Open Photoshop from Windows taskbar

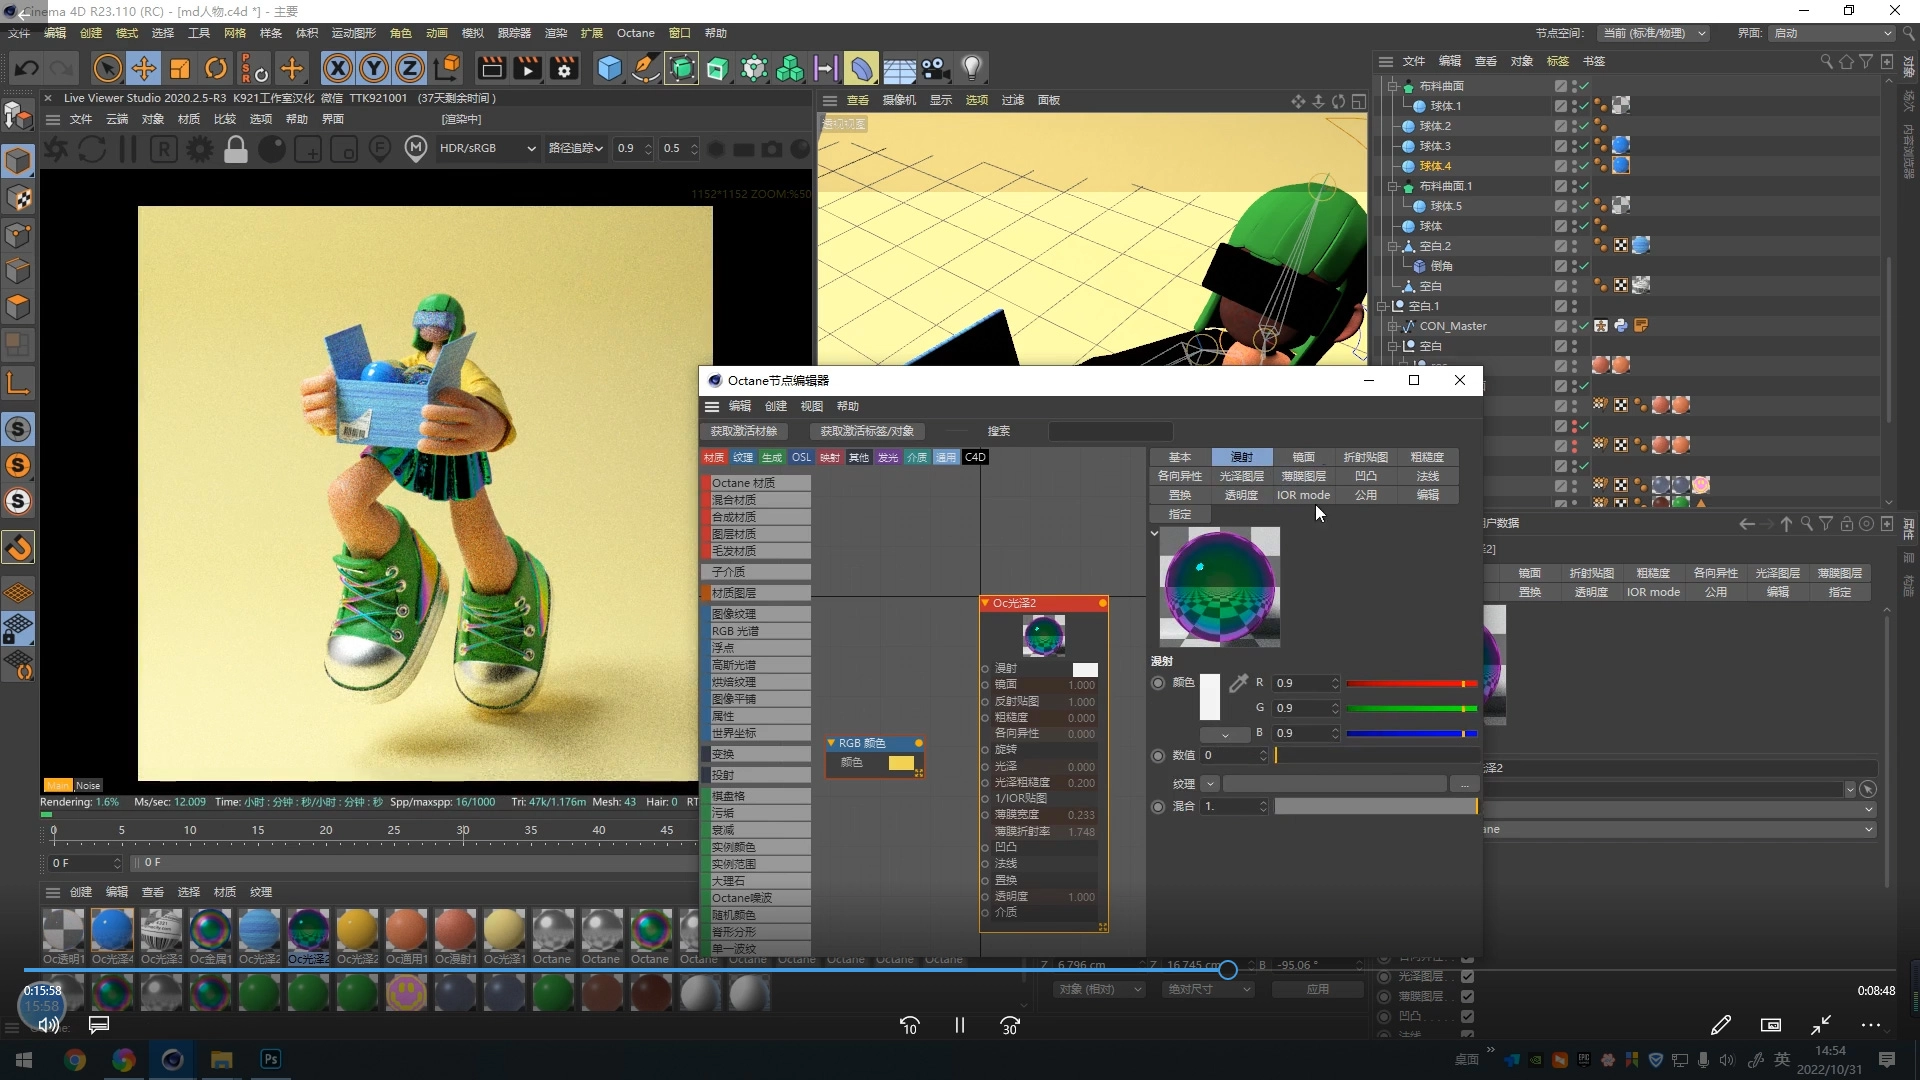point(270,1060)
